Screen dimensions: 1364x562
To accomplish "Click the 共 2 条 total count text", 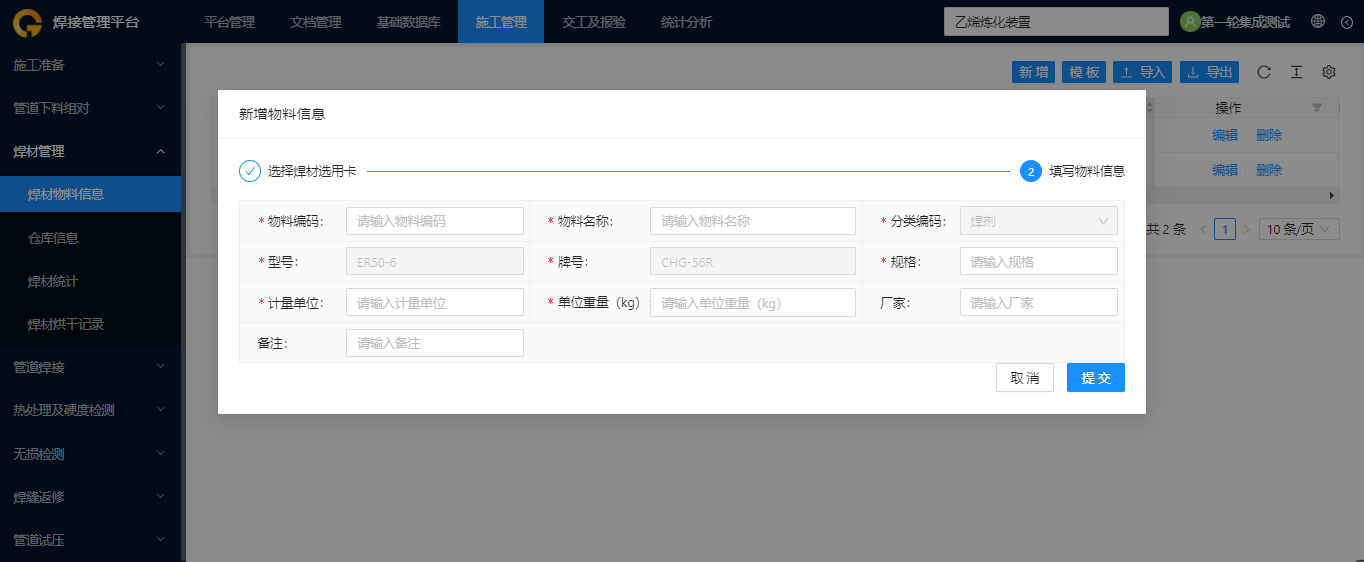I will point(1166,230).
